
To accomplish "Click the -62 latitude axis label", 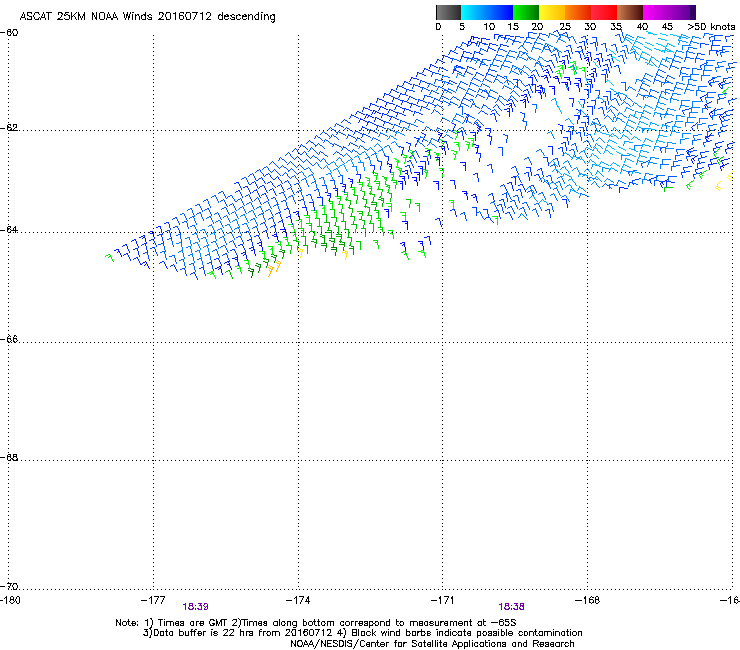I will coord(9,128).
